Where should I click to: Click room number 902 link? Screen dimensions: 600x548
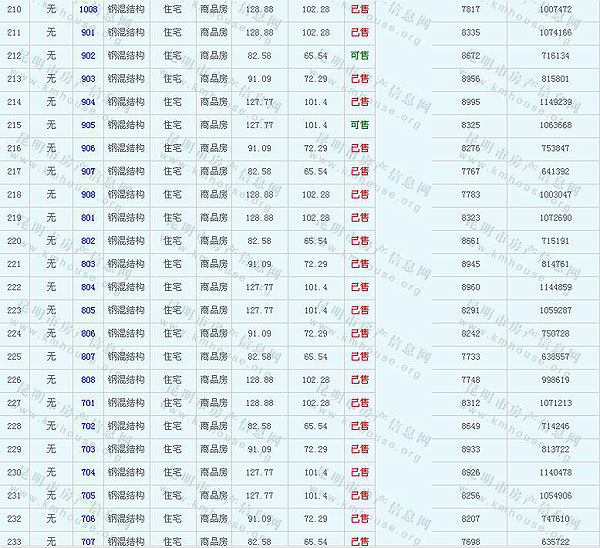tap(88, 55)
